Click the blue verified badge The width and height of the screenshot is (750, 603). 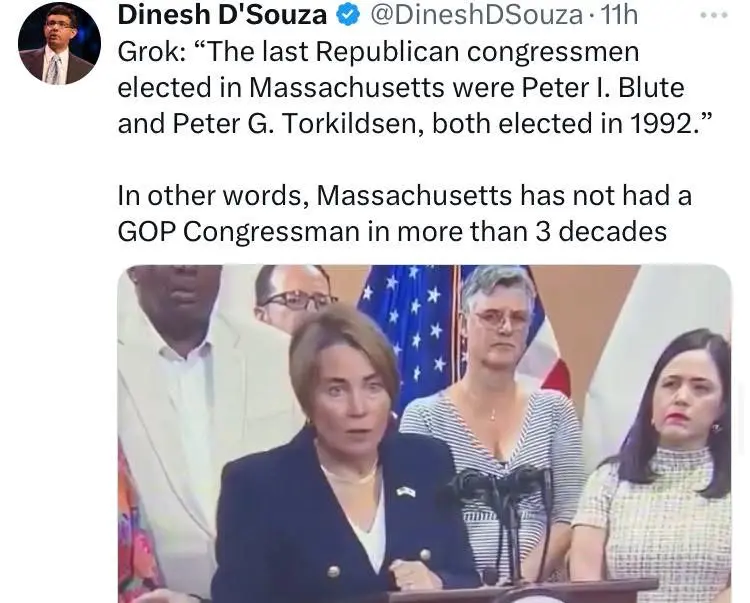click(x=347, y=15)
